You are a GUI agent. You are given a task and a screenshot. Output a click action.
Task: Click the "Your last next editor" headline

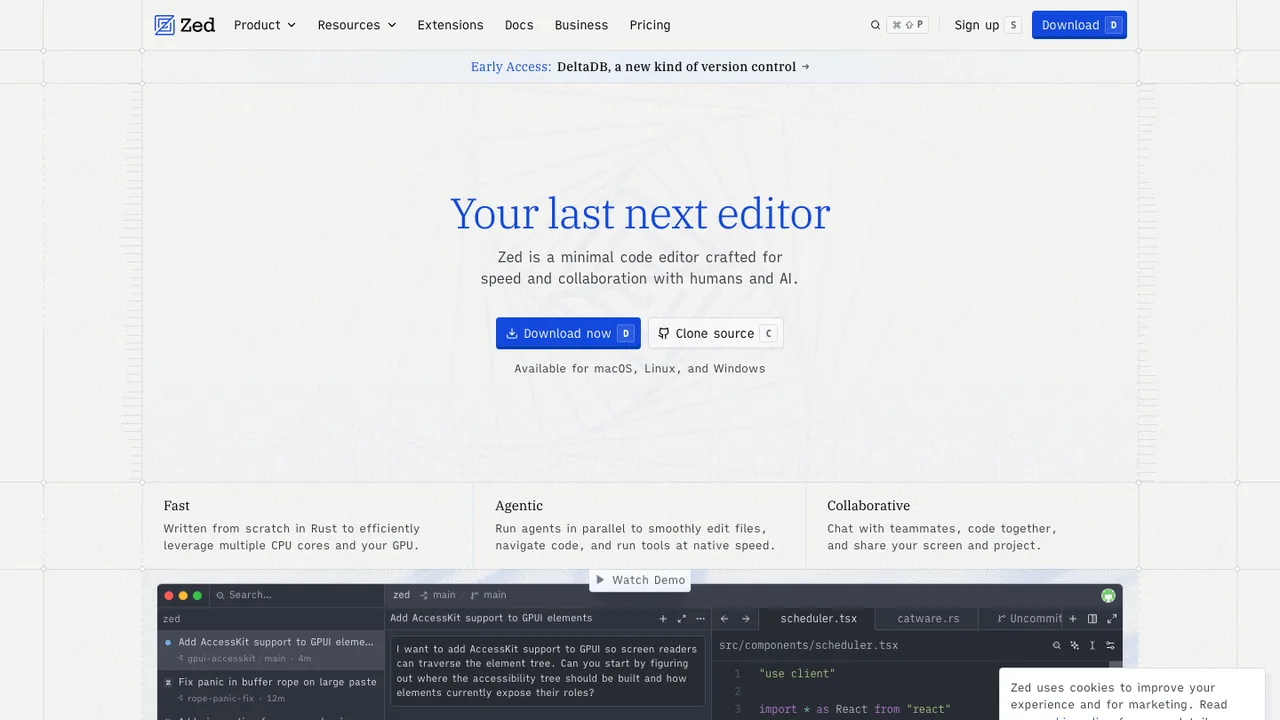[x=640, y=214]
